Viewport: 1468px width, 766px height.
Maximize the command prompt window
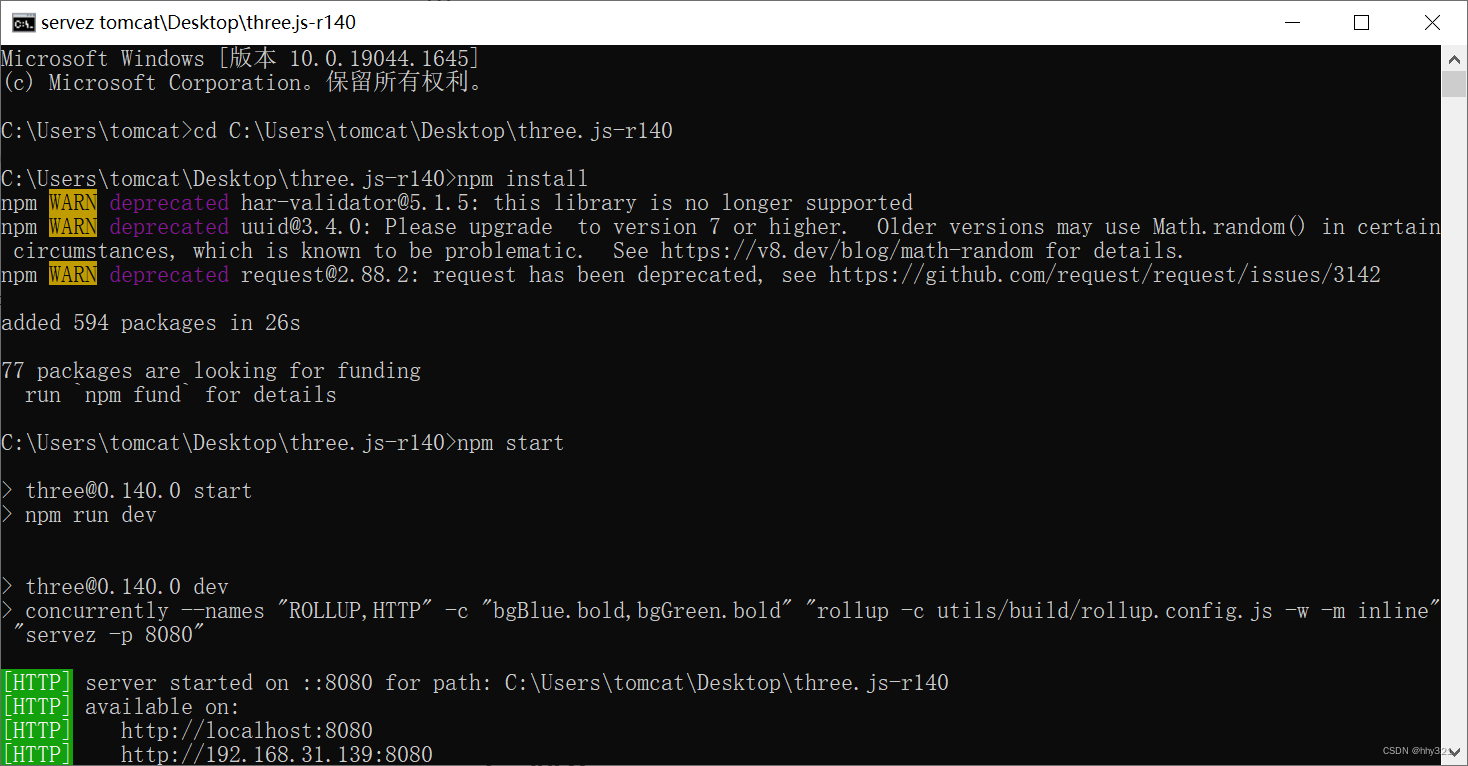(x=1361, y=21)
